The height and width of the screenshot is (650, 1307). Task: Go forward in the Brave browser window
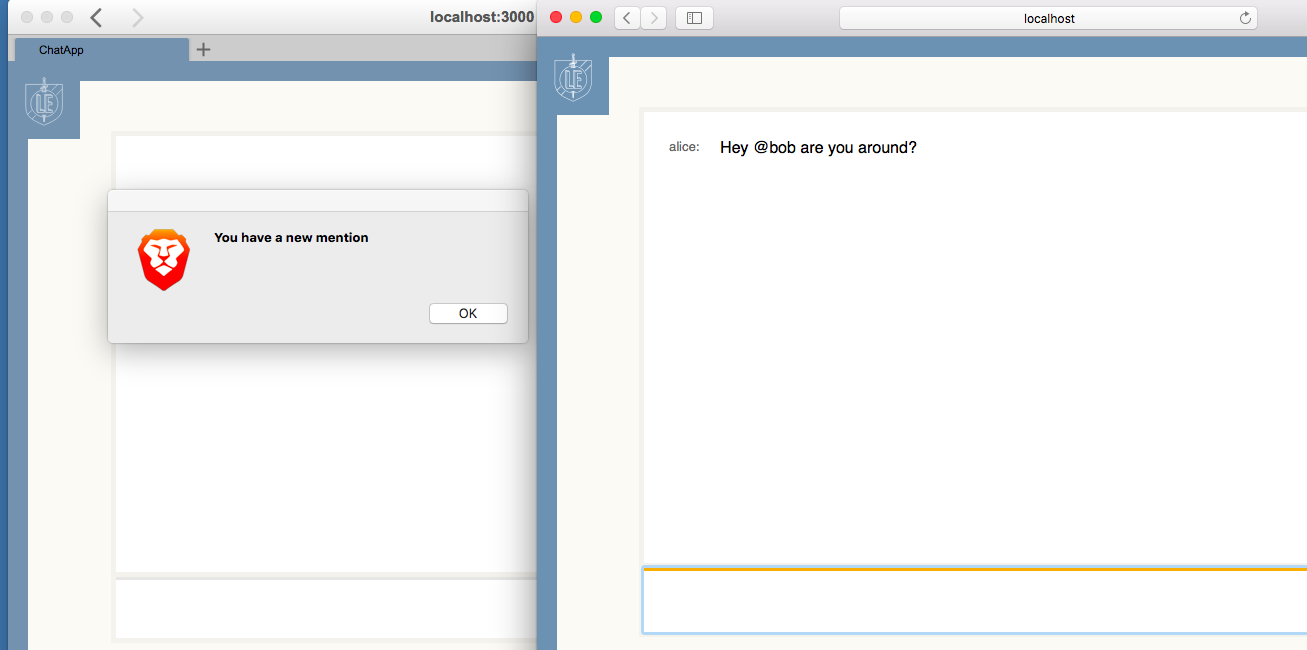tap(138, 18)
